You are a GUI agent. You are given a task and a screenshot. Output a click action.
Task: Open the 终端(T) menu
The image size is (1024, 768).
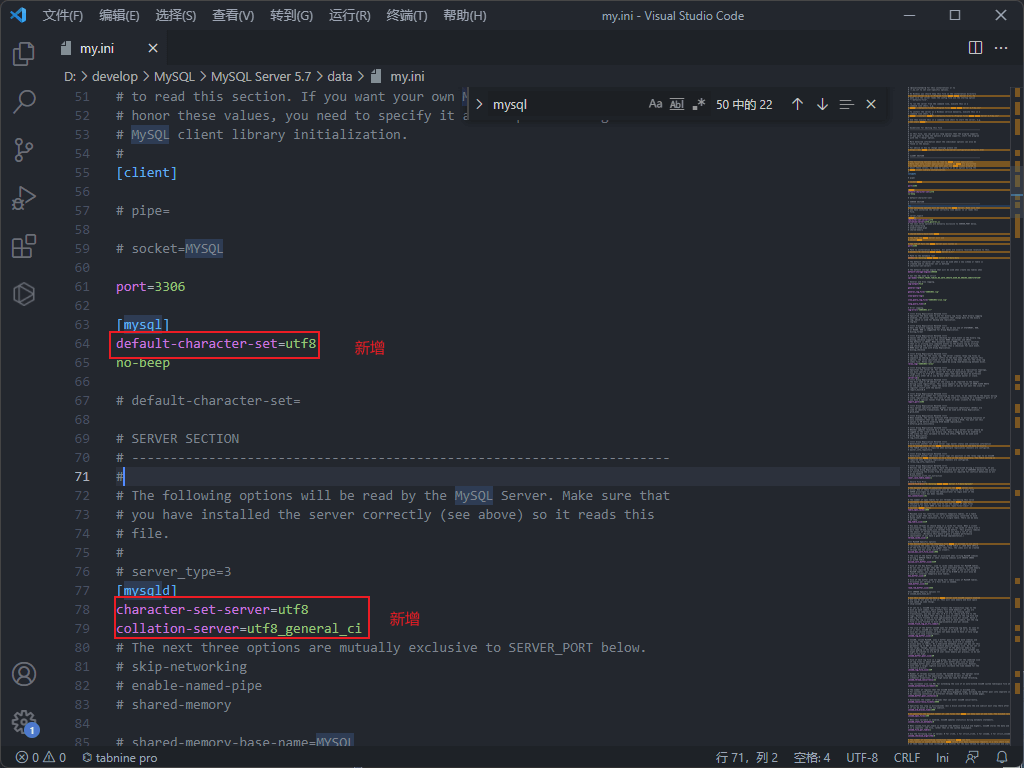[x=407, y=15]
